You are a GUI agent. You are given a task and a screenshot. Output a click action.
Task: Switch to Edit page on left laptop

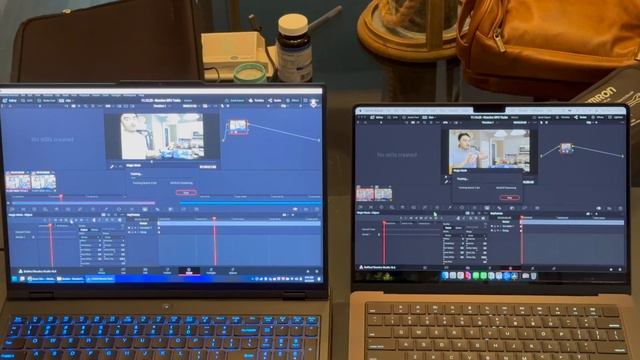(145, 271)
